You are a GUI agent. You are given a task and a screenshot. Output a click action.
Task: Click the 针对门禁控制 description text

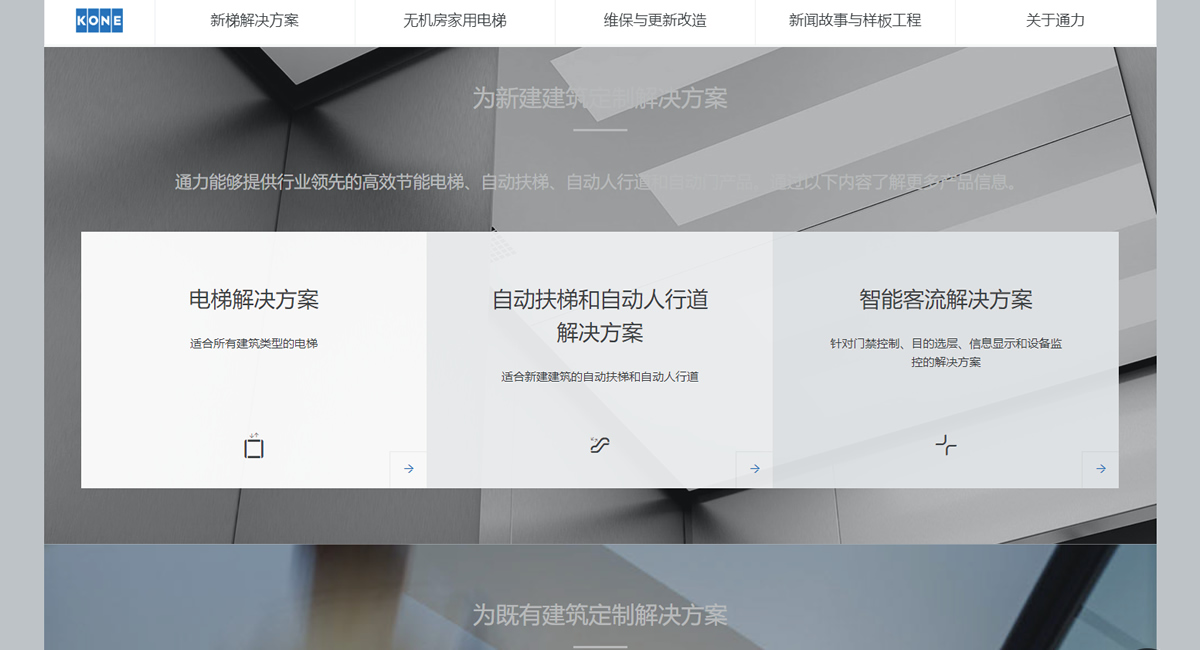(946, 352)
